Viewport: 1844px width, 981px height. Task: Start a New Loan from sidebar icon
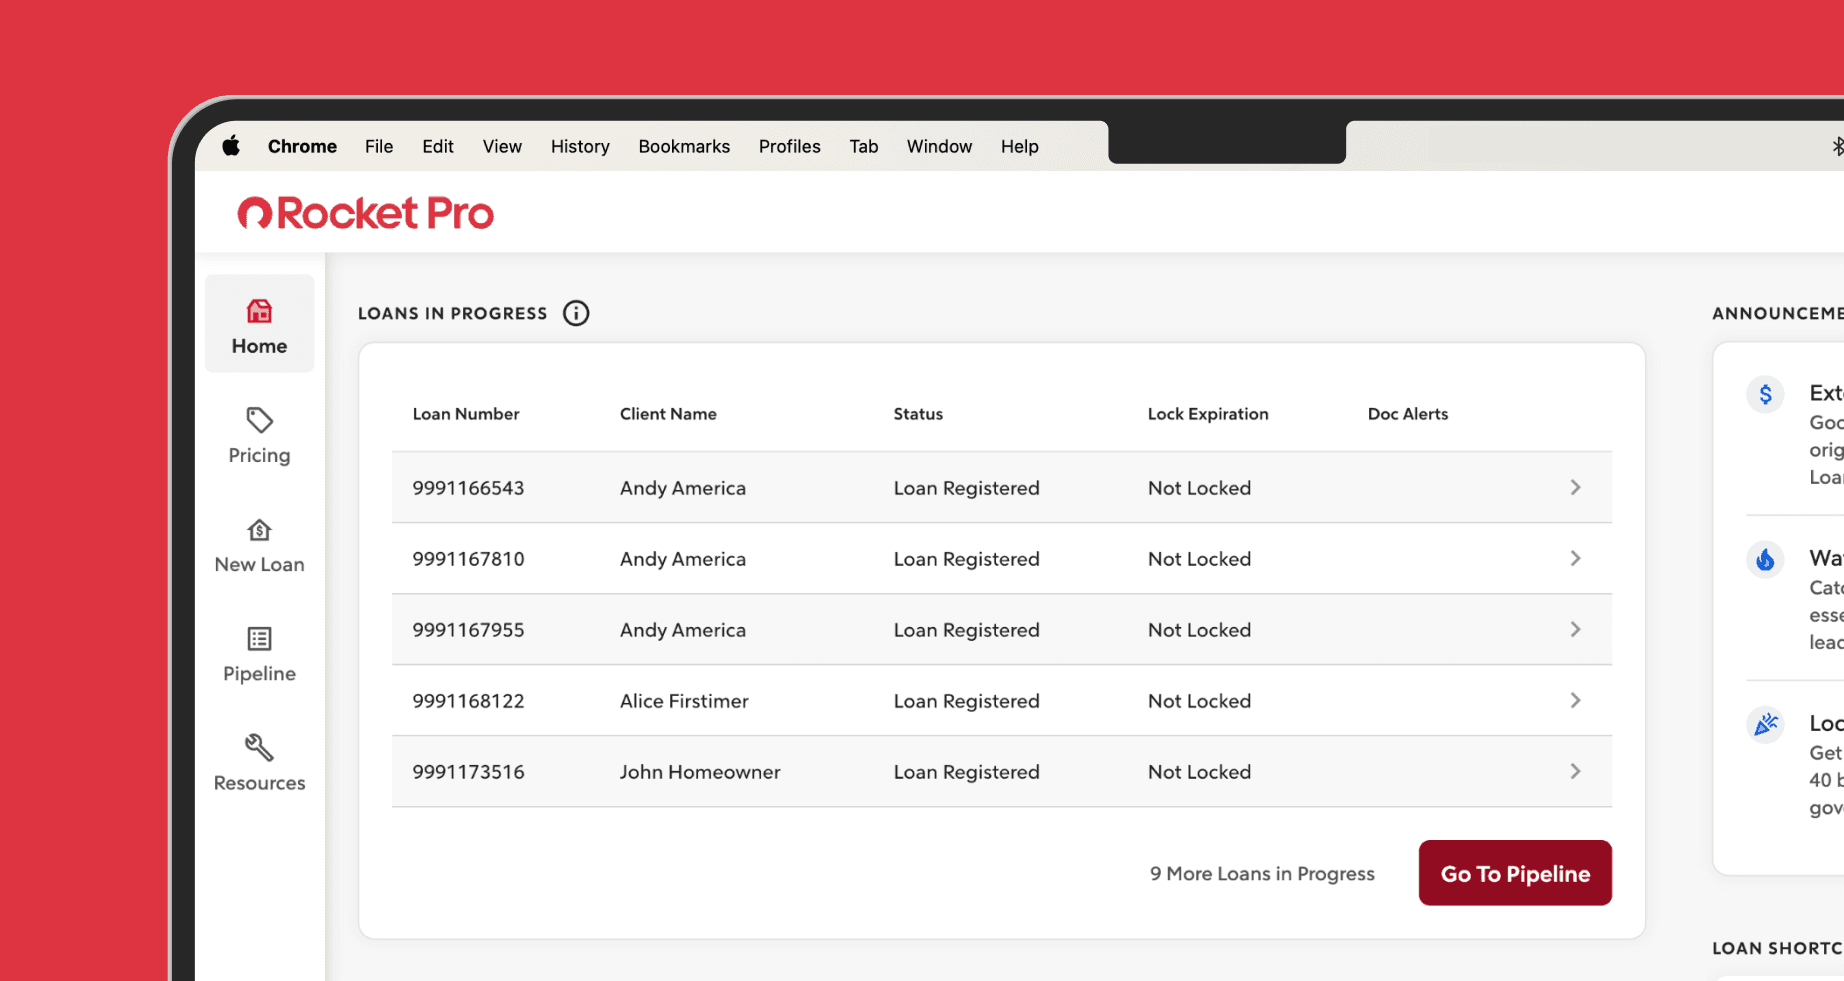(x=259, y=530)
